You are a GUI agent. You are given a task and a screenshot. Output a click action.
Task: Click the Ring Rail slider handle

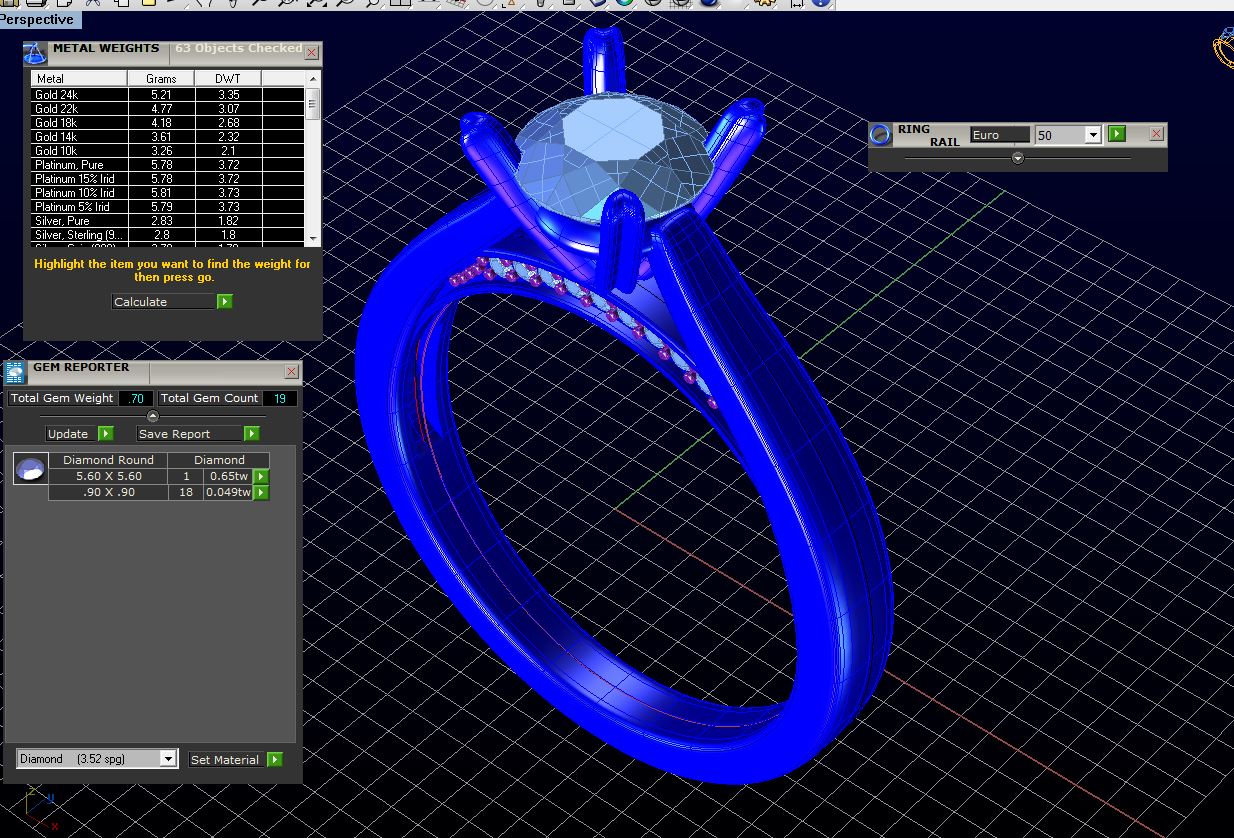(1018, 158)
